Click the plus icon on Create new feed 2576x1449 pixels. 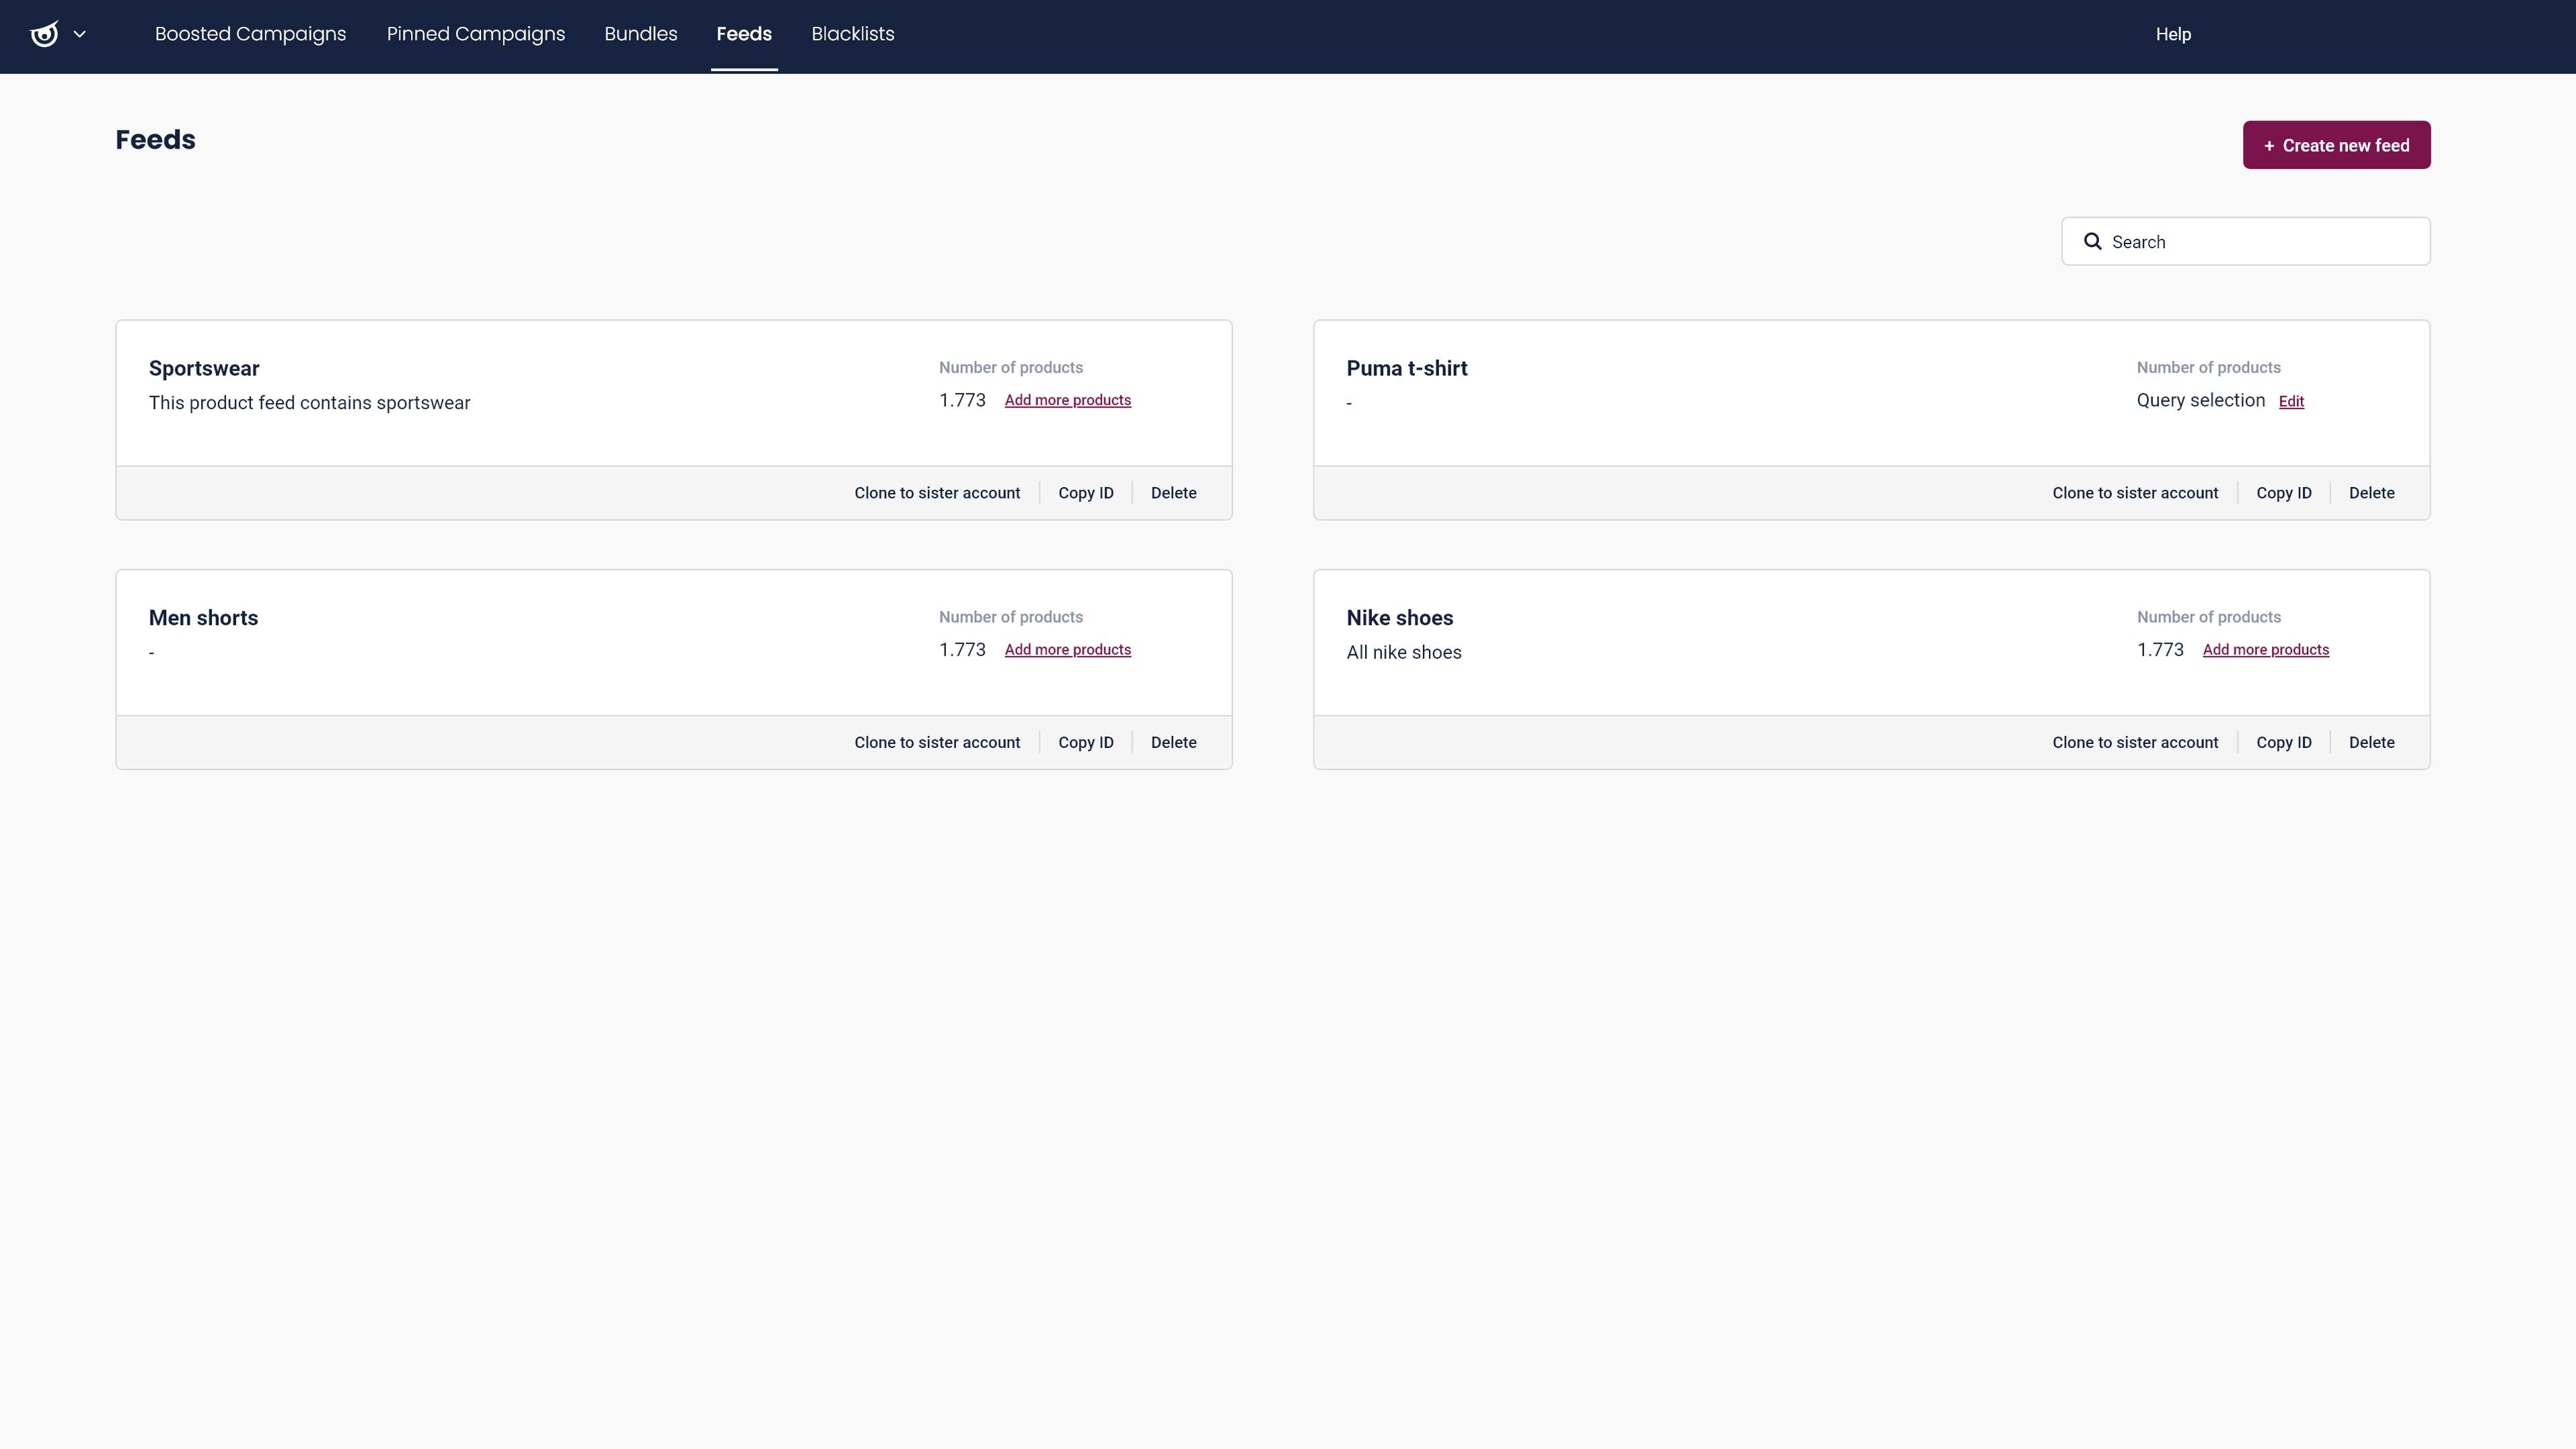point(2270,145)
